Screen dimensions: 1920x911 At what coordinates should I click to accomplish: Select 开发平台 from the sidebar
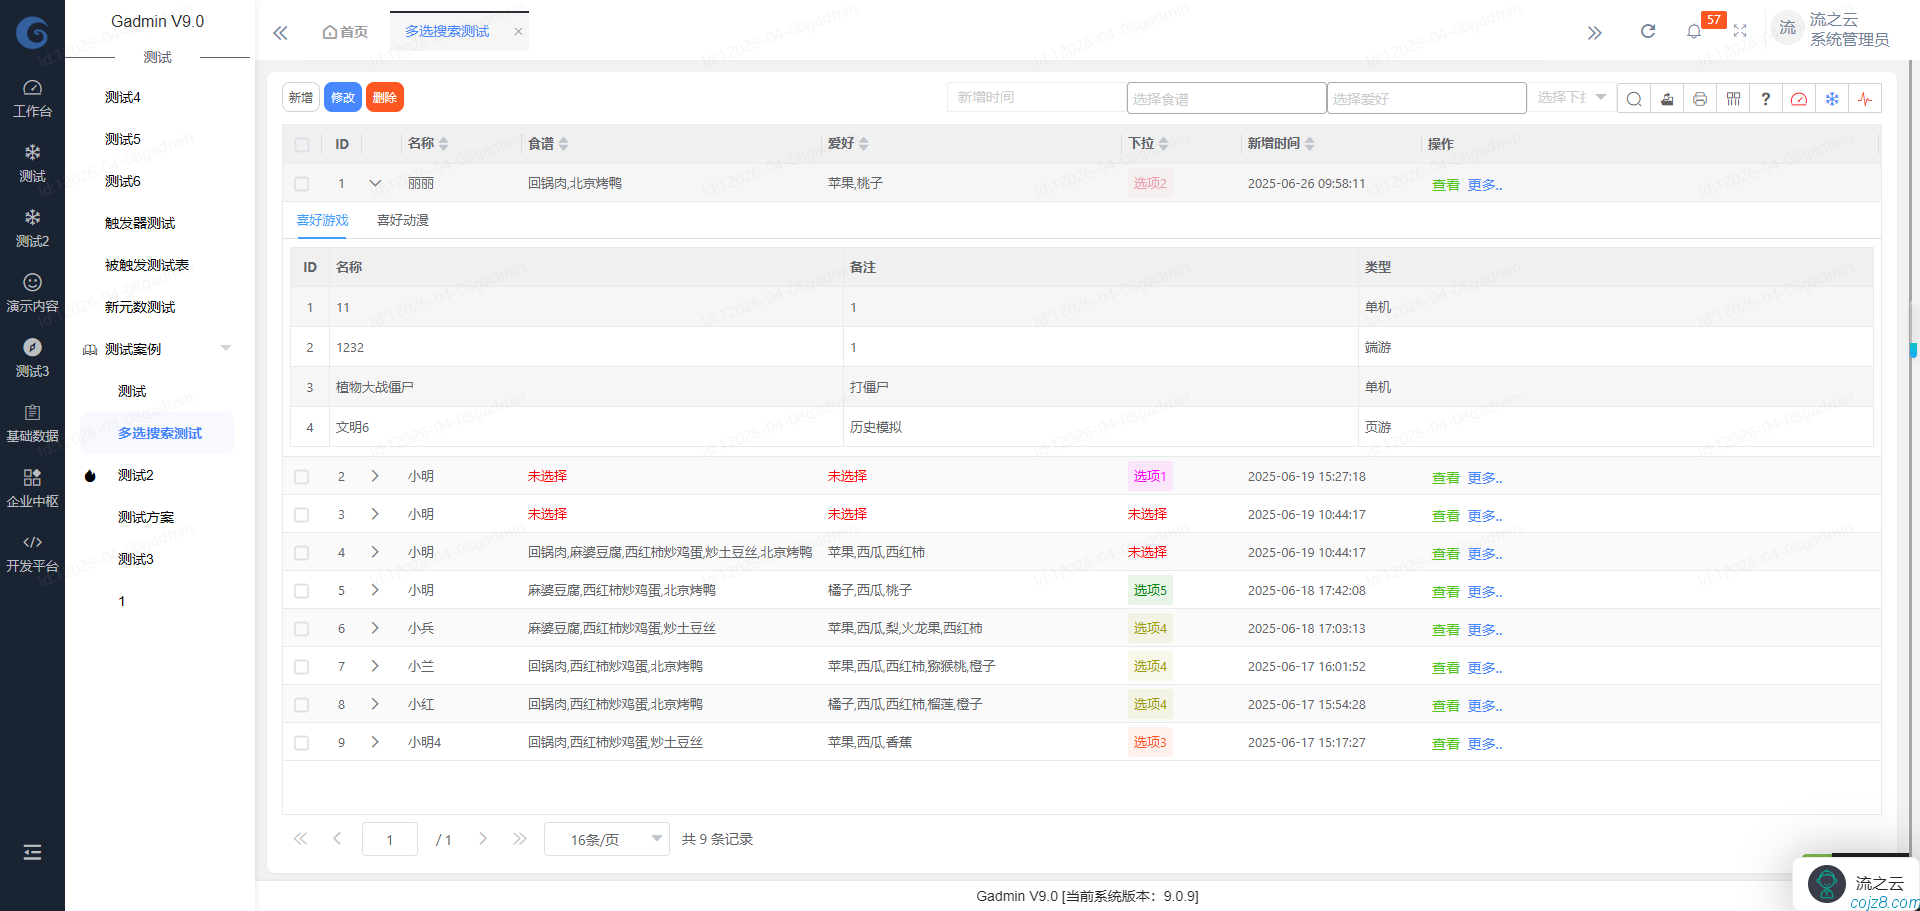(x=32, y=552)
